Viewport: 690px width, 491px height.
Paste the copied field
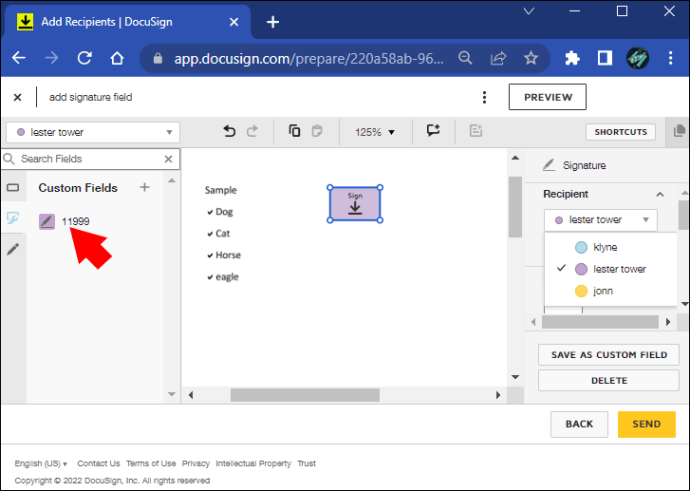317,131
